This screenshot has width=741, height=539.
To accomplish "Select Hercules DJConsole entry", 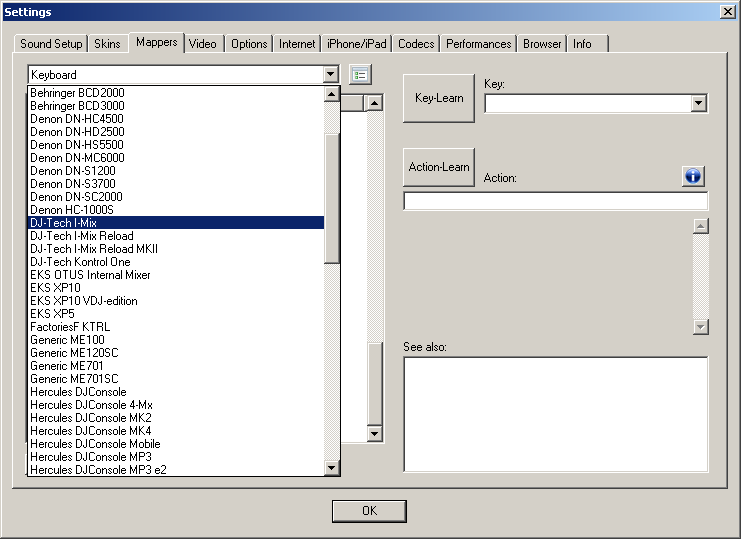I will coord(176,392).
